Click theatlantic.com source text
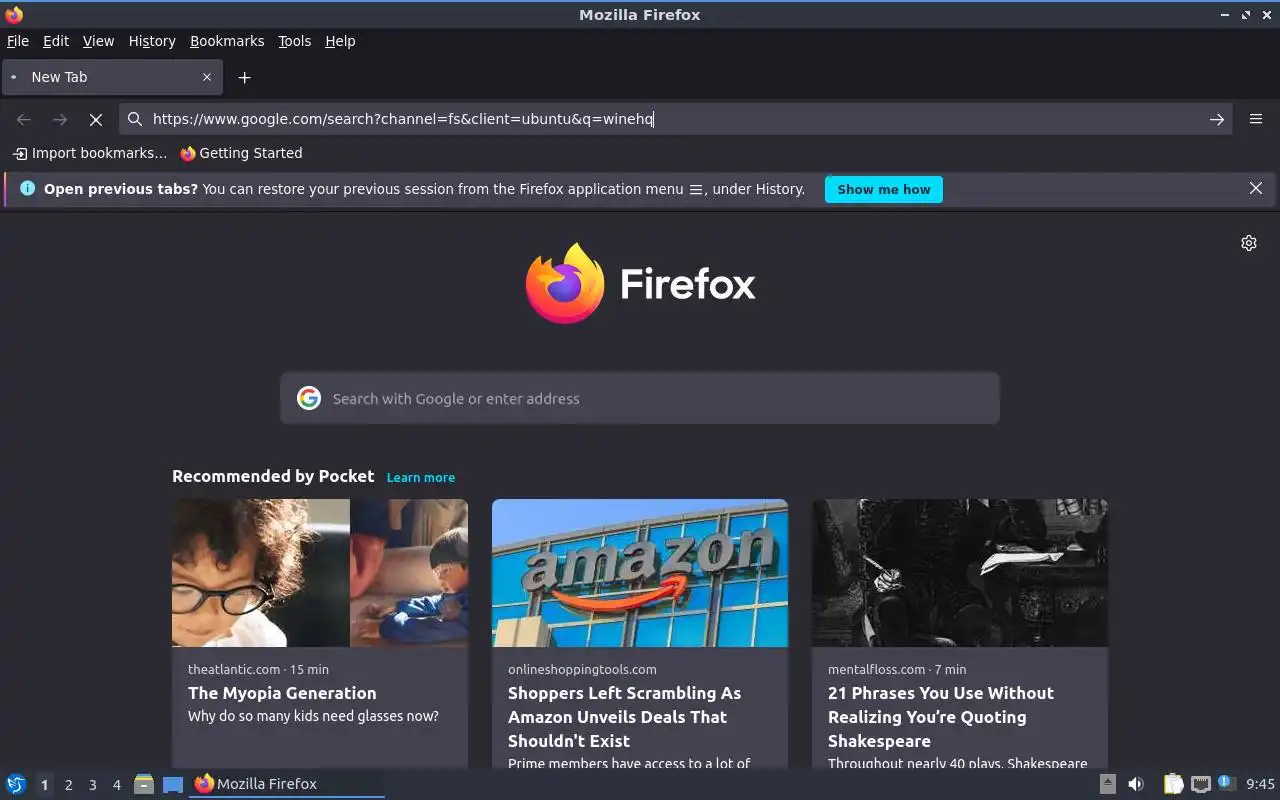The height and width of the screenshot is (800, 1280). pos(234,669)
